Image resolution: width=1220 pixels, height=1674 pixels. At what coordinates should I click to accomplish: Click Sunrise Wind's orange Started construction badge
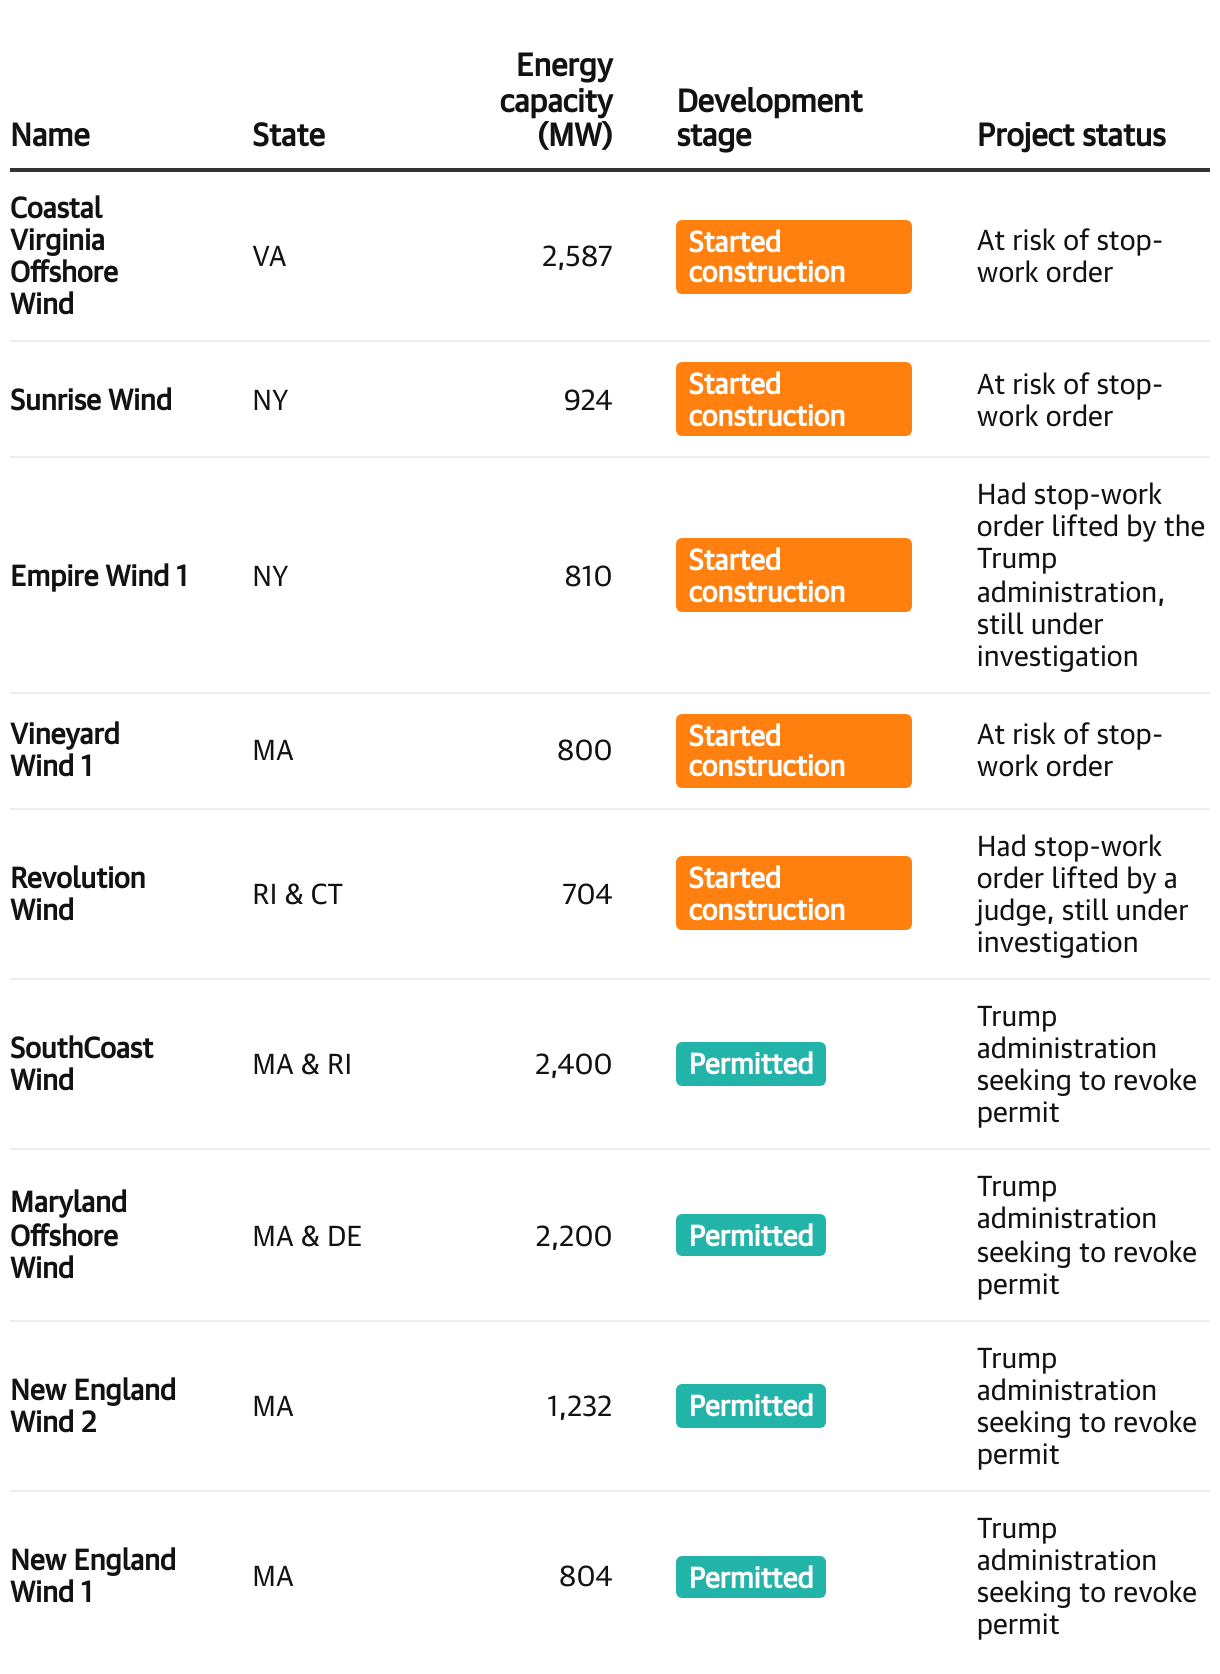coord(793,399)
